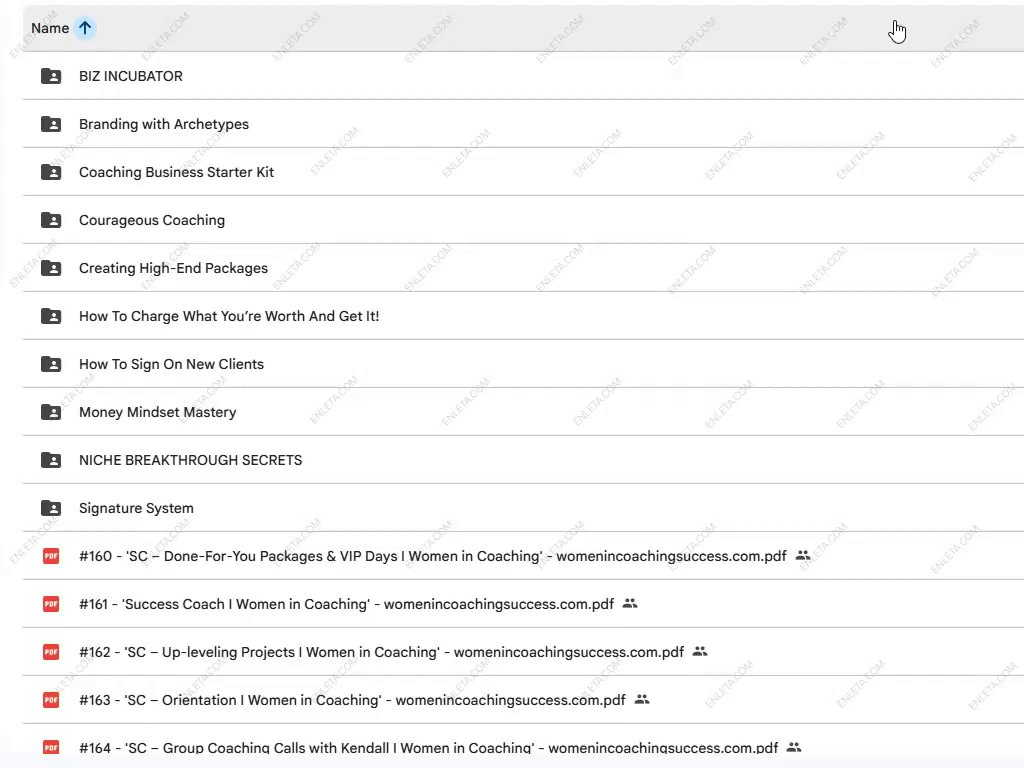Select #164 Group Coaching Calls with Kendall PDF
1024x768 pixels.
(x=428, y=748)
